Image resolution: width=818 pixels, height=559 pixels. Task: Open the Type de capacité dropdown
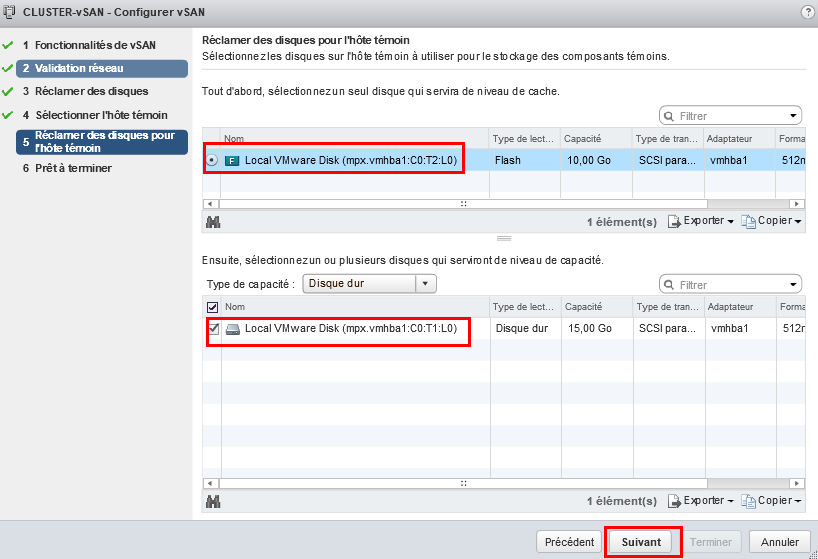[x=369, y=284]
